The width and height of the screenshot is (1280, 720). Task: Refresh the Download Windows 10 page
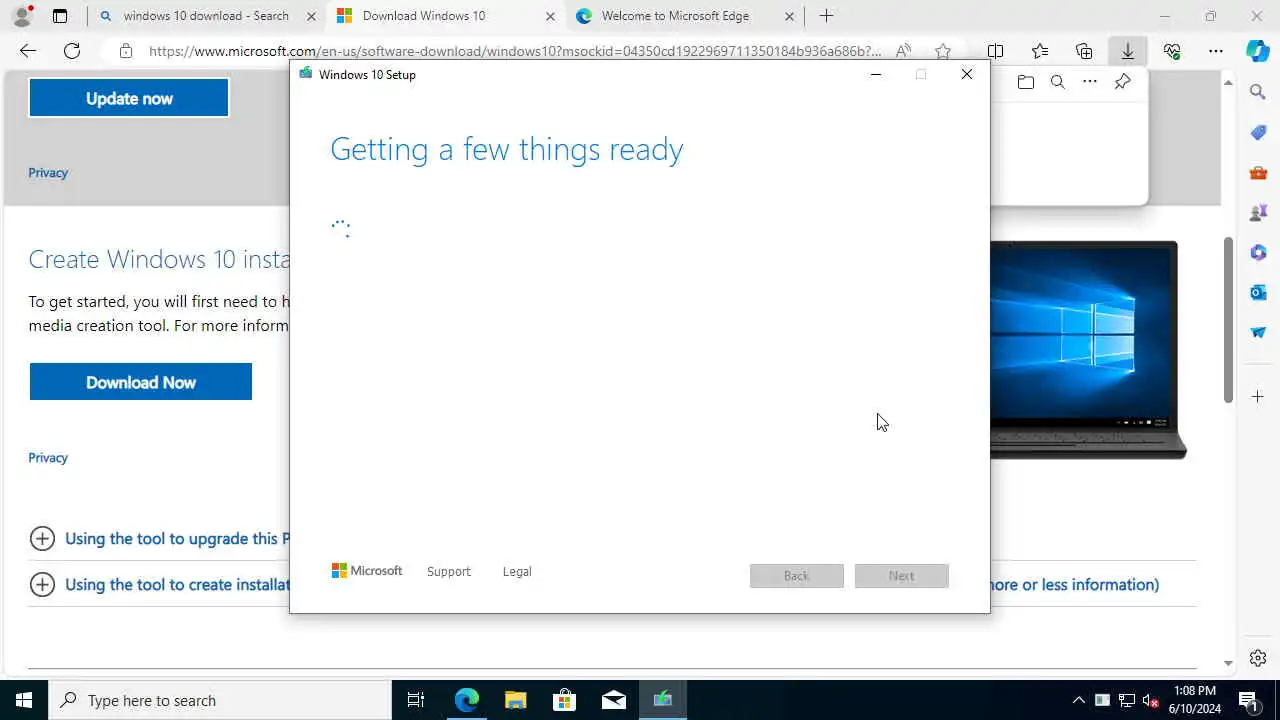coord(72,51)
